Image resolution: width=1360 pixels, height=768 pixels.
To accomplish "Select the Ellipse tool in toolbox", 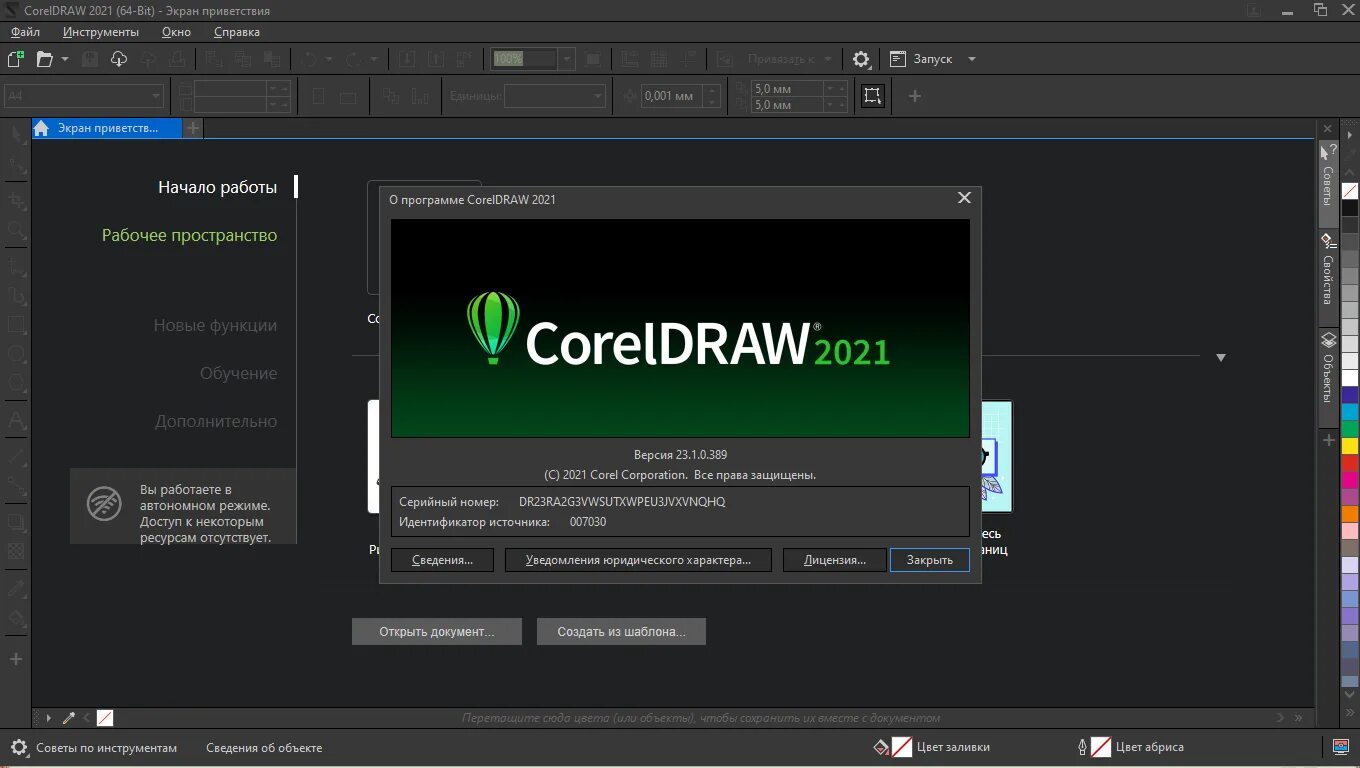I will [16, 354].
